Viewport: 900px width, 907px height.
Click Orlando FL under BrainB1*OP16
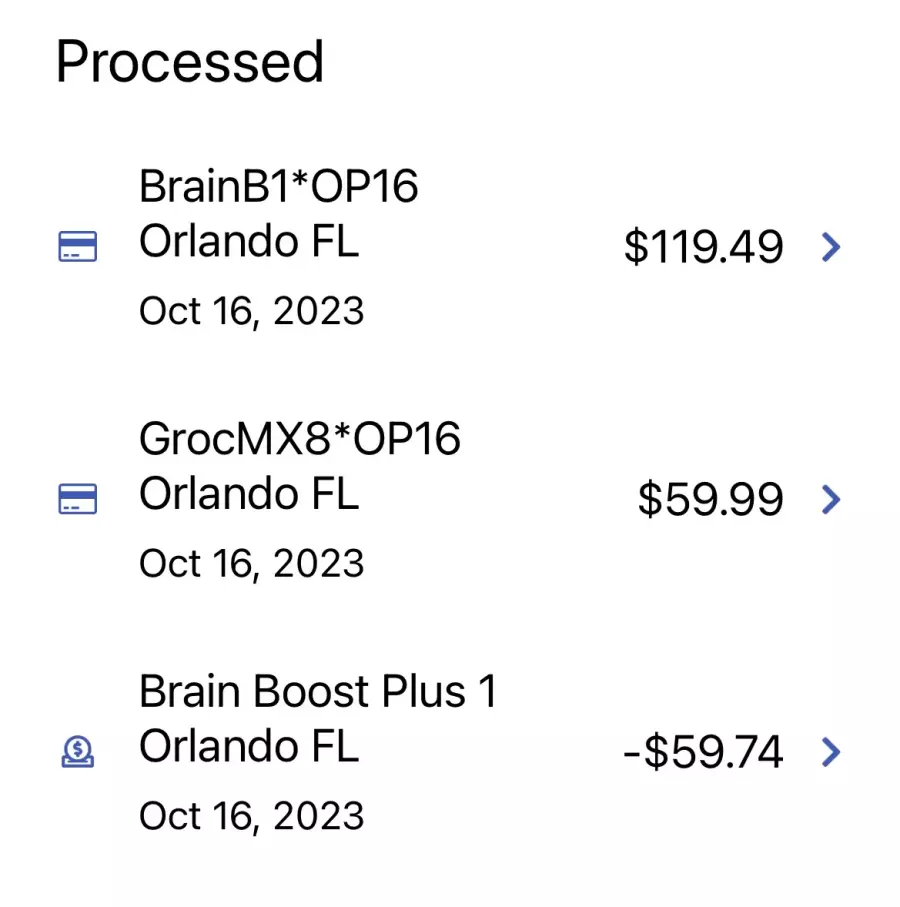click(249, 241)
